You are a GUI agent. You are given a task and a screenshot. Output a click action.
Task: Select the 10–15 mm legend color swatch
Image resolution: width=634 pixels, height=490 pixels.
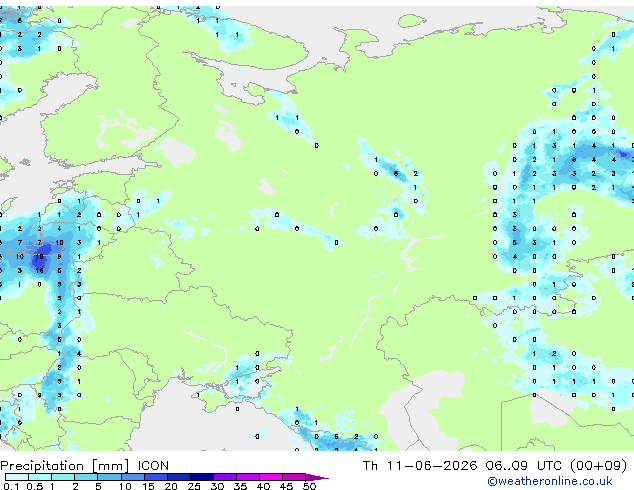click(132, 477)
